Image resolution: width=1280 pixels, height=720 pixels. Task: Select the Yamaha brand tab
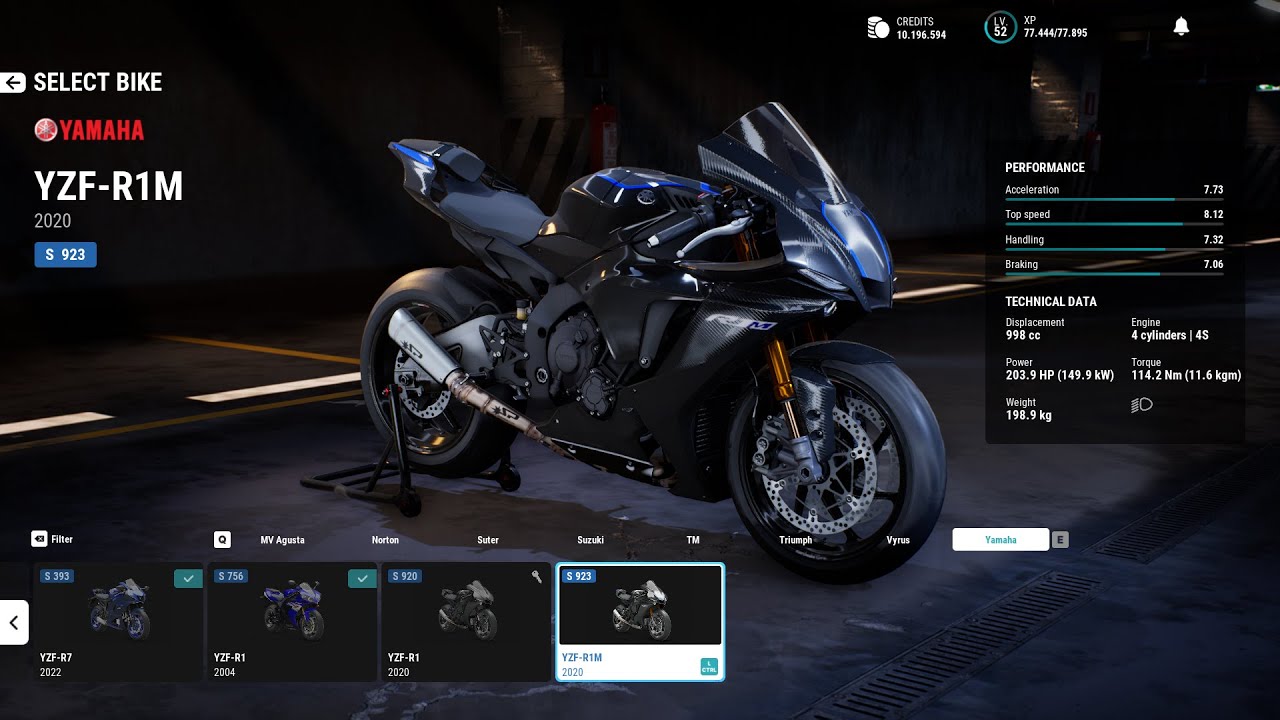[x=1001, y=540]
